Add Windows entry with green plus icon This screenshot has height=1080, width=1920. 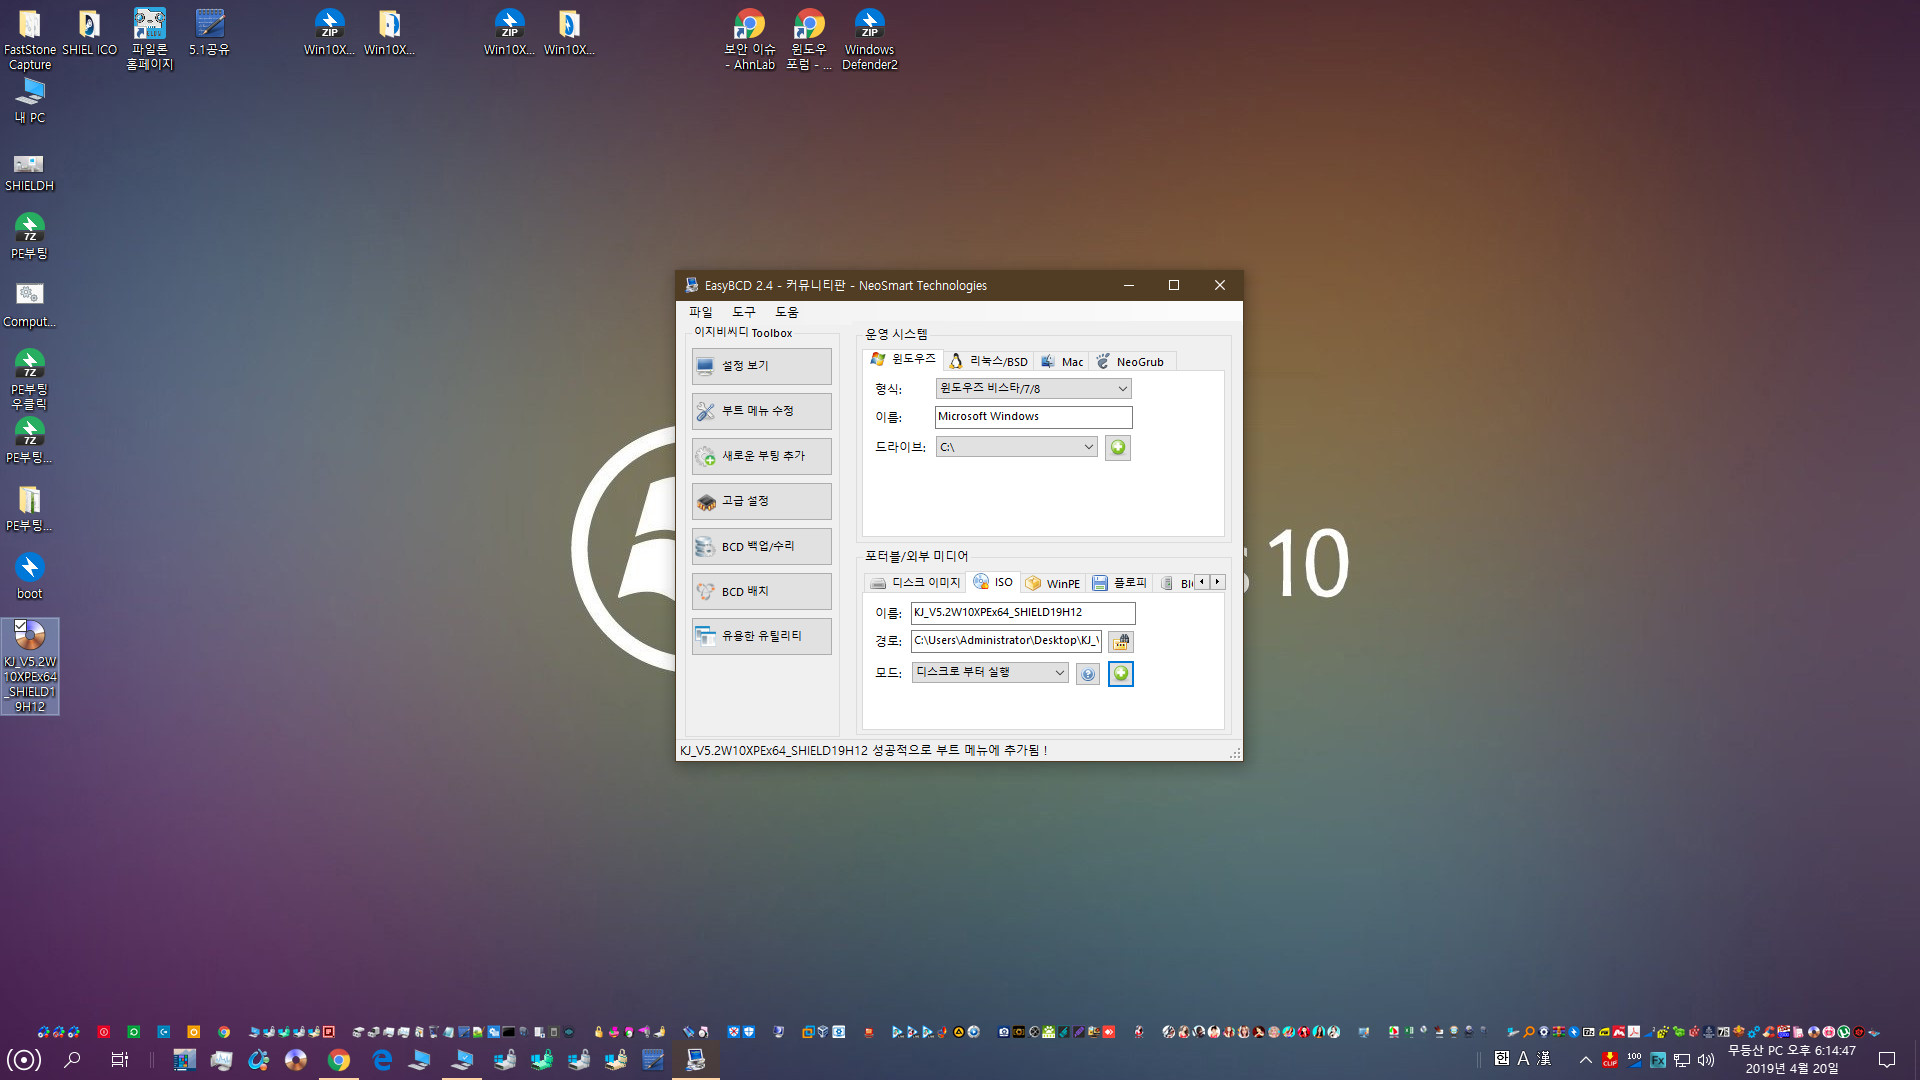[x=1118, y=447]
